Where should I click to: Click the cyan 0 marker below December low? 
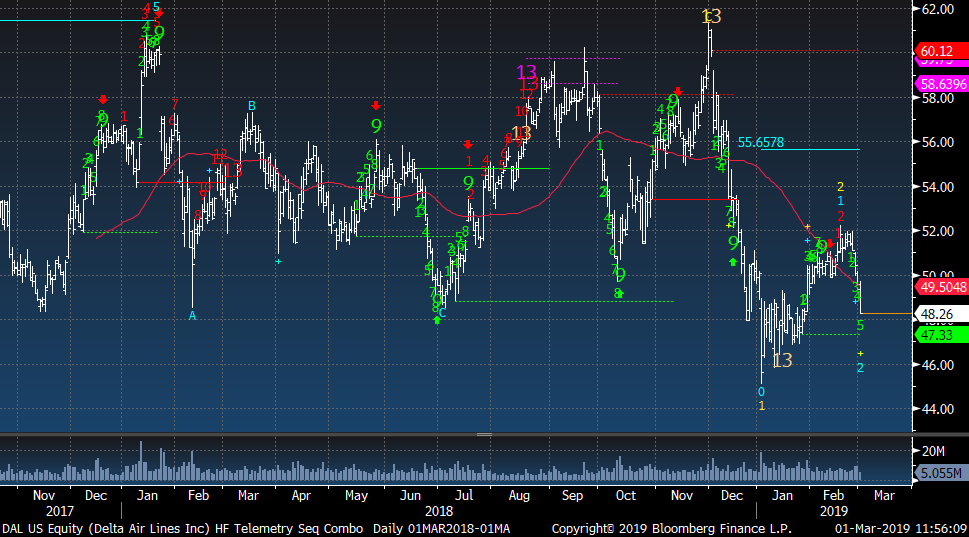coord(761,392)
